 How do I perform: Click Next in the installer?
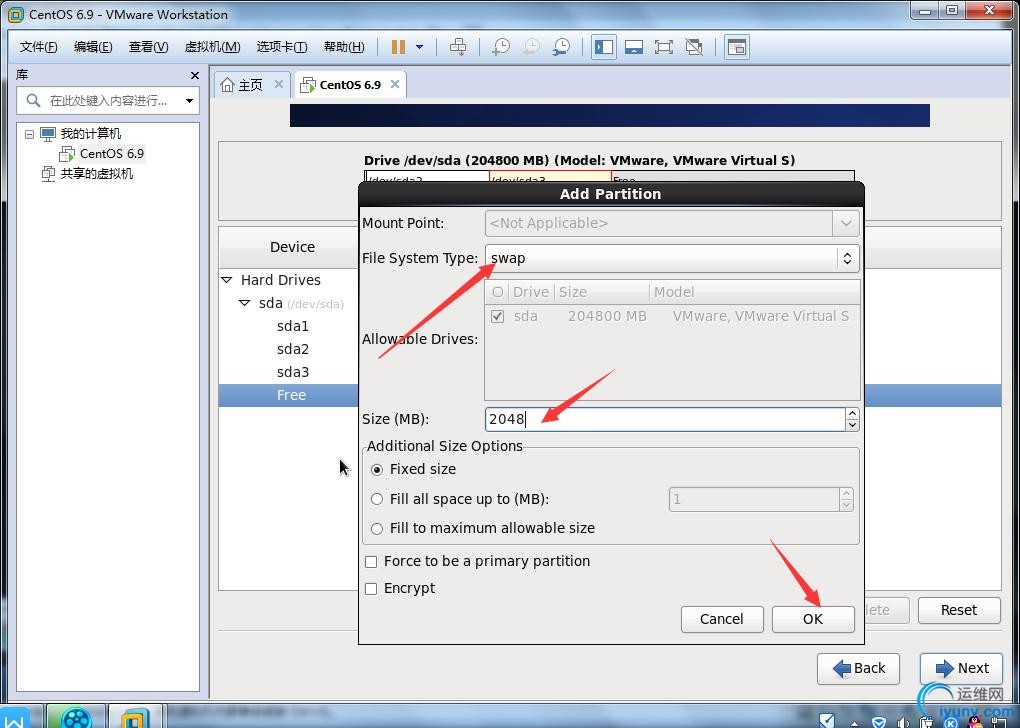pos(961,668)
